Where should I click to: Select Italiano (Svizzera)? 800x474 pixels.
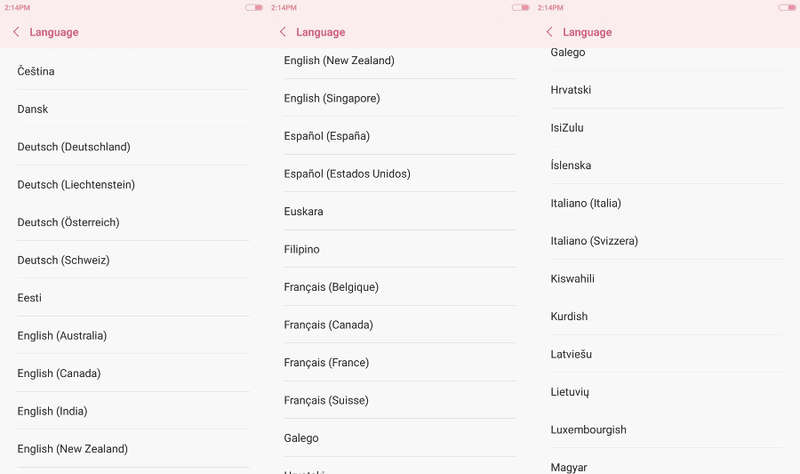point(594,241)
